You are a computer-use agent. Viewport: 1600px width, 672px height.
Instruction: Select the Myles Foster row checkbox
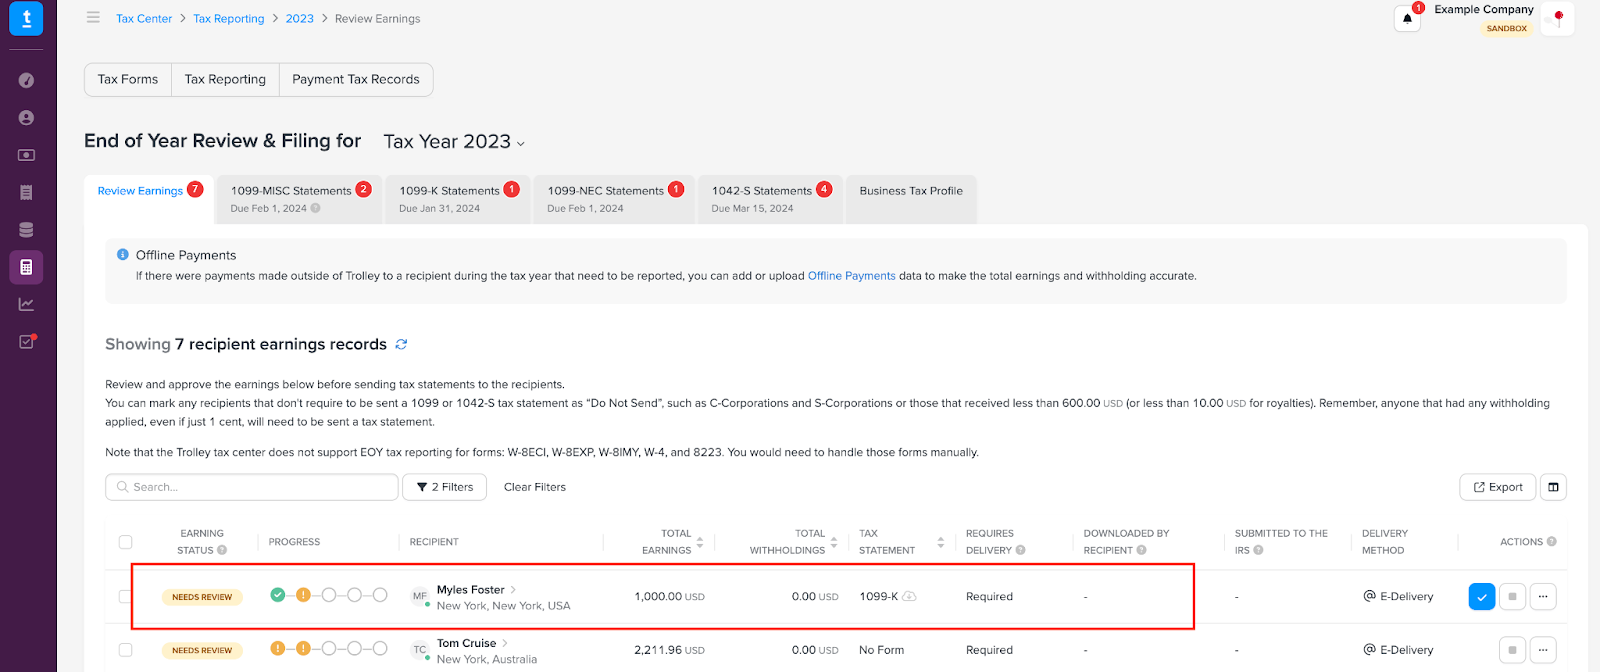click(x=125, y=597)
